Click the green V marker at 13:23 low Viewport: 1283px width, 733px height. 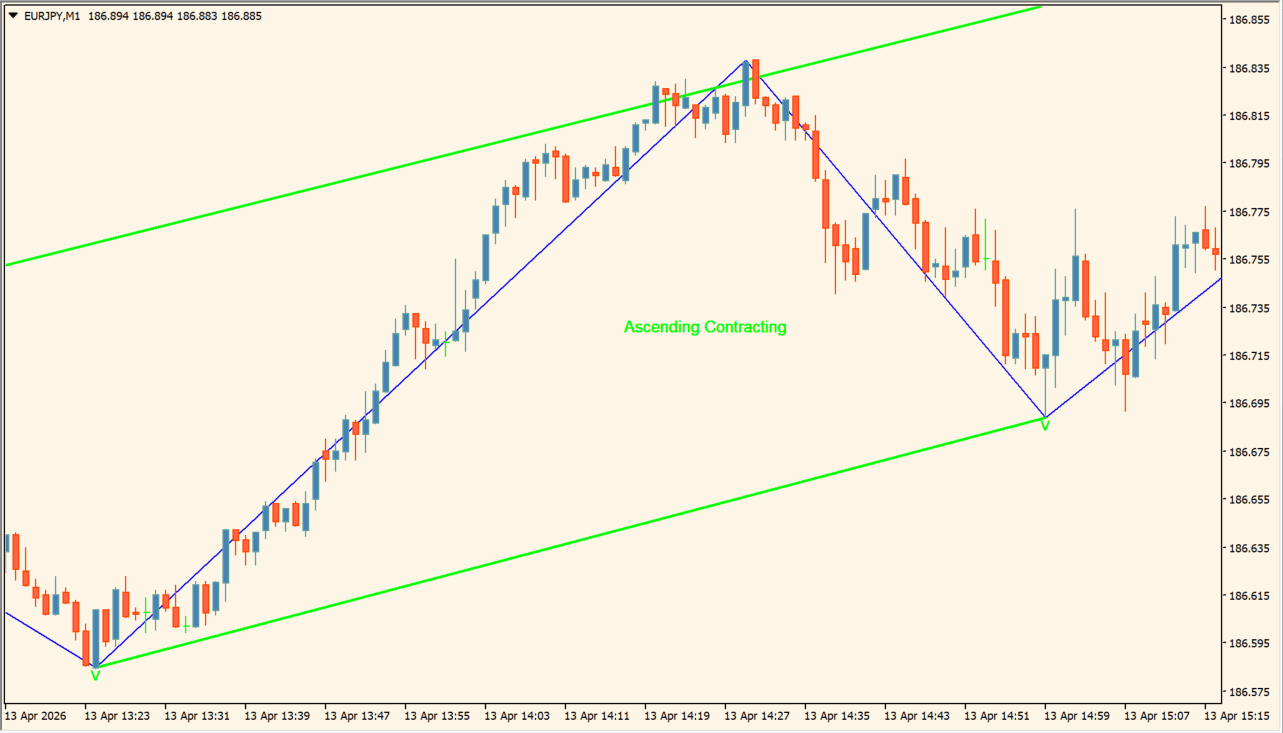pyautogui.click(x=95, y=676)
